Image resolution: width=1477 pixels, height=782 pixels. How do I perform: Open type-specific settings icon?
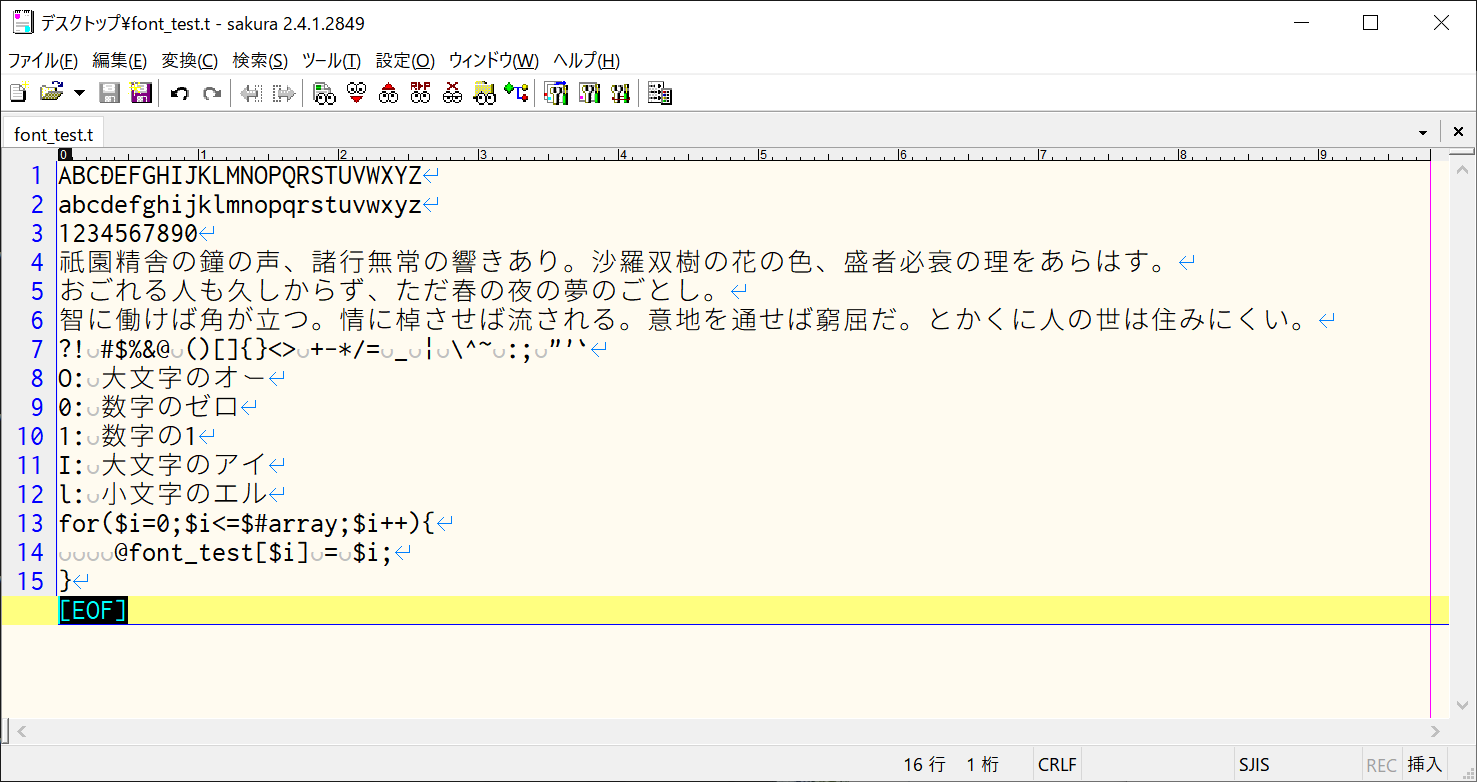pyautogui.click(x=589, y=93)
